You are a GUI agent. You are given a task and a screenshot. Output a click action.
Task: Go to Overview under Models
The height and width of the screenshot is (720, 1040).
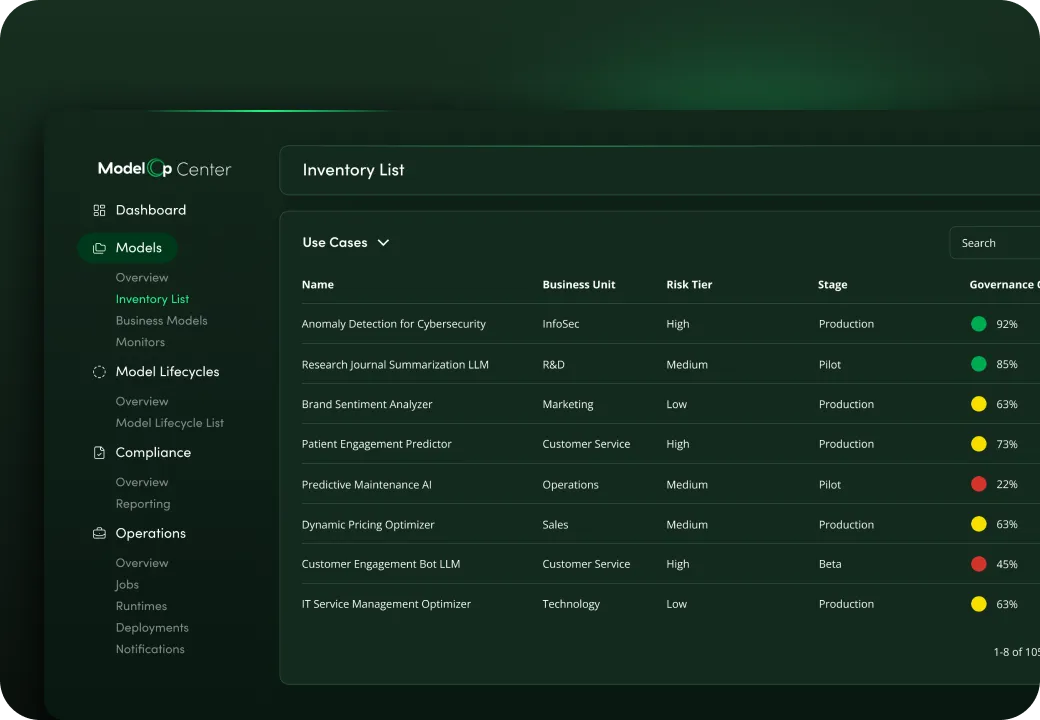(142, 277)
